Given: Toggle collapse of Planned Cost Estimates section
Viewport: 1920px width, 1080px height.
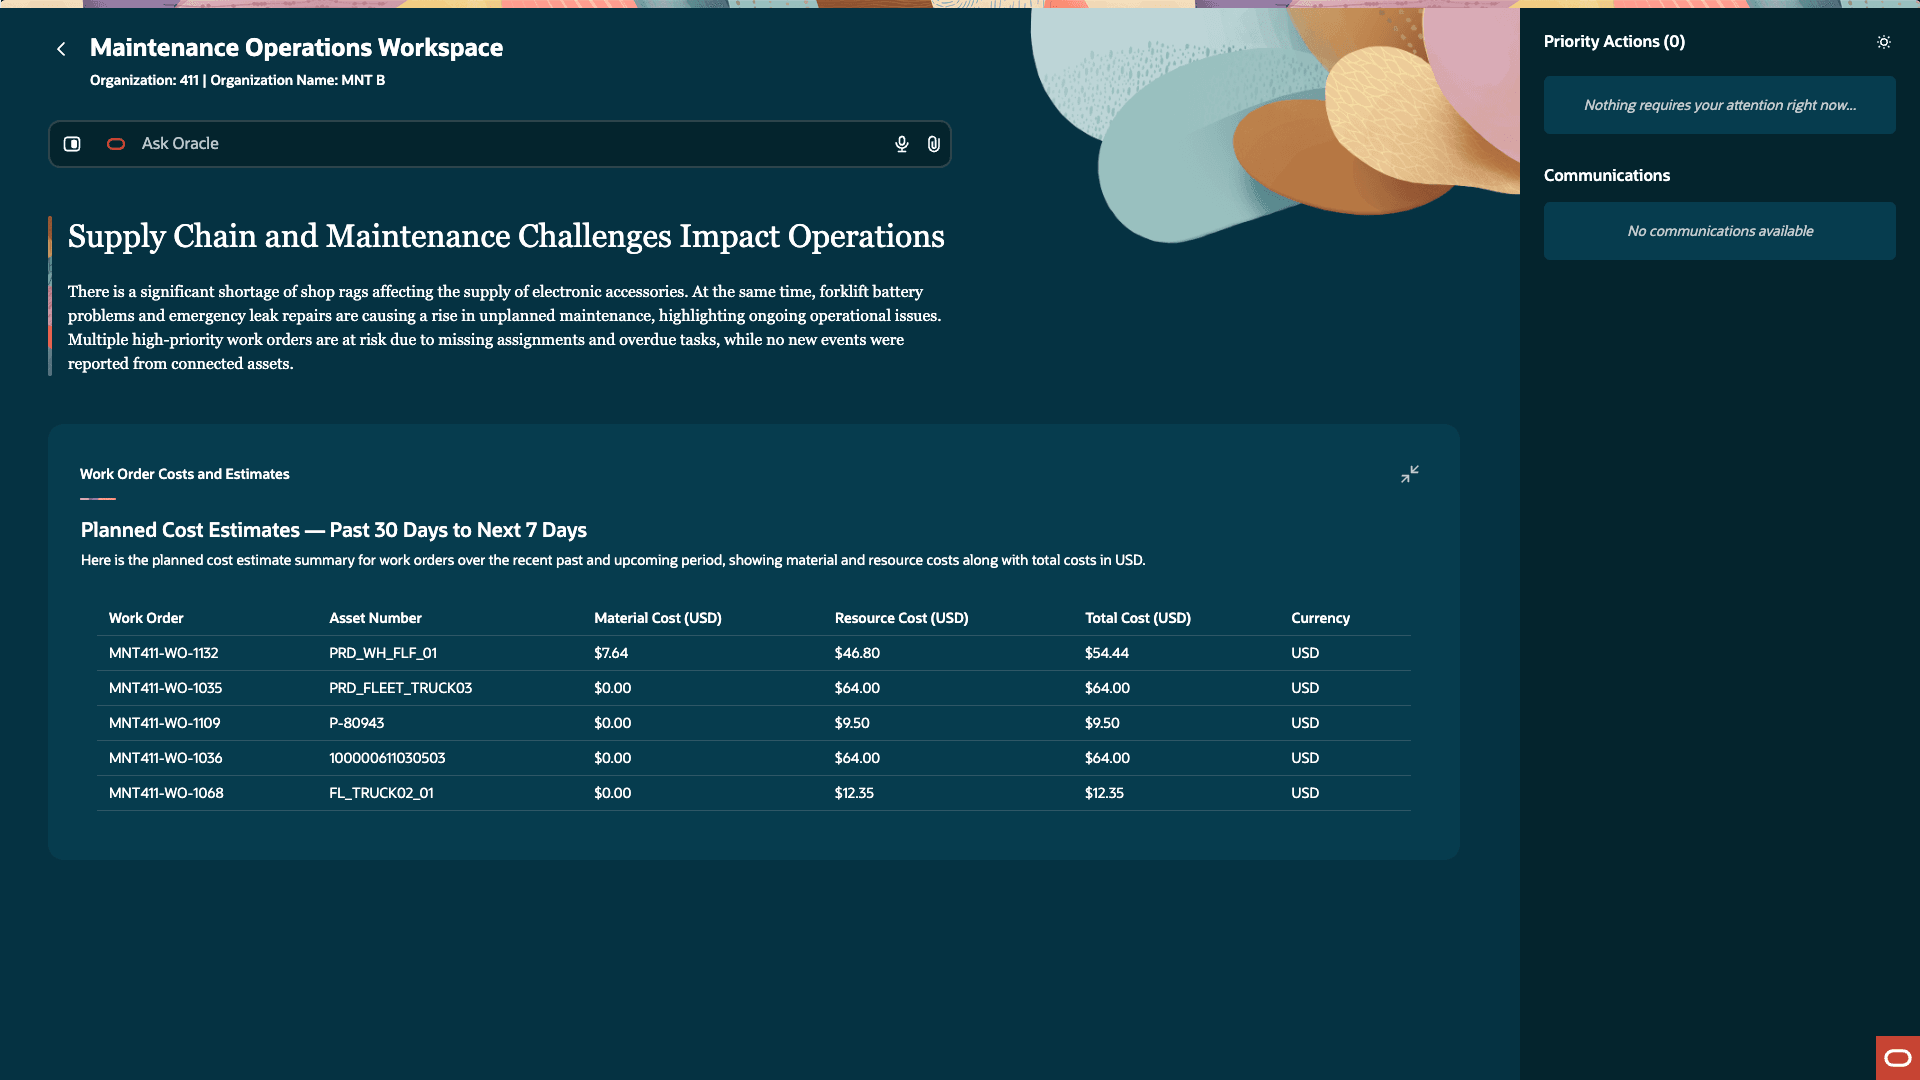Looking at the screenshot, I should click(1409, 473).
